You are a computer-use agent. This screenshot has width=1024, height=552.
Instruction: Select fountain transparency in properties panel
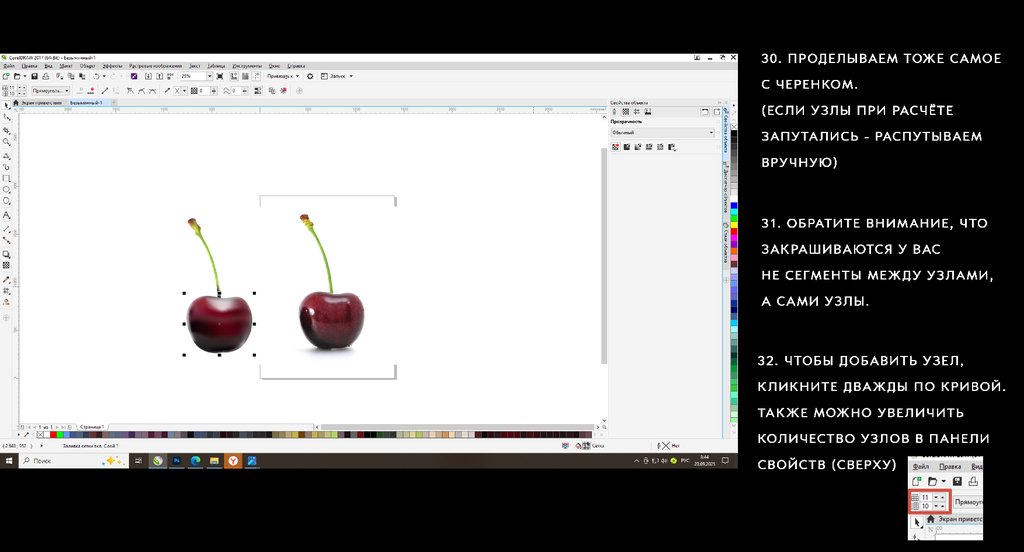(x=637, y=147)
